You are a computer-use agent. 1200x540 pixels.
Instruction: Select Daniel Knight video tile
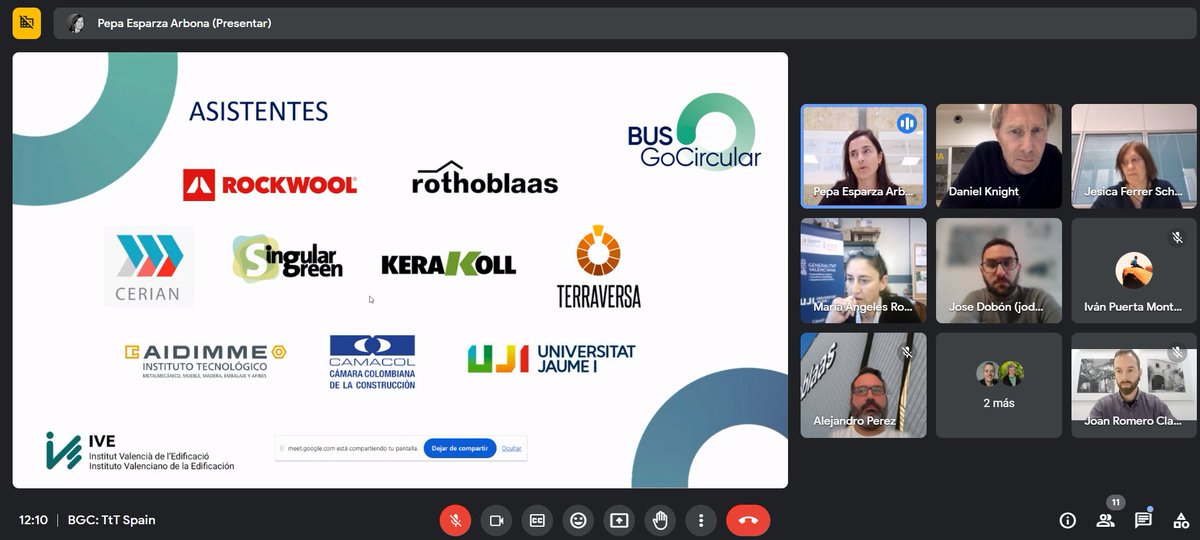click(999, 156)
